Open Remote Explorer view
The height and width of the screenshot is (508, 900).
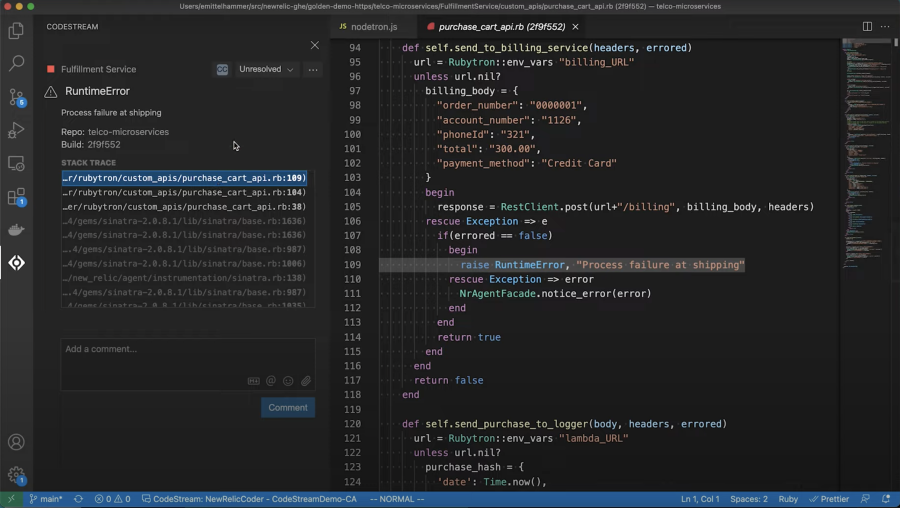tap(16, 164)
